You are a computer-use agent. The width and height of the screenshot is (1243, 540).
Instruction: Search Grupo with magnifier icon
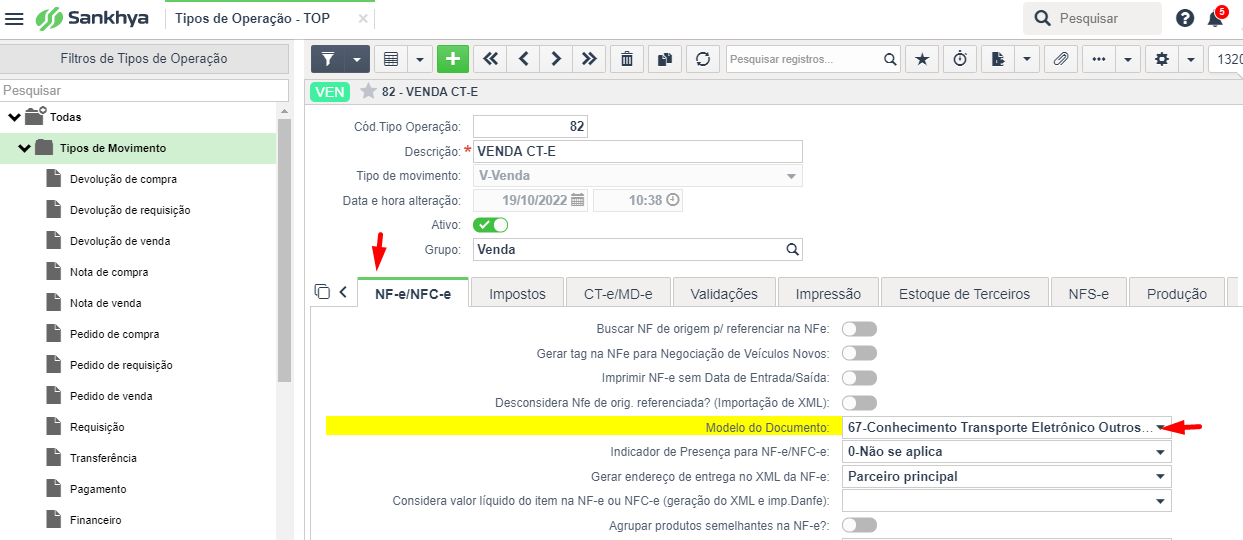[x=792, y=249]
